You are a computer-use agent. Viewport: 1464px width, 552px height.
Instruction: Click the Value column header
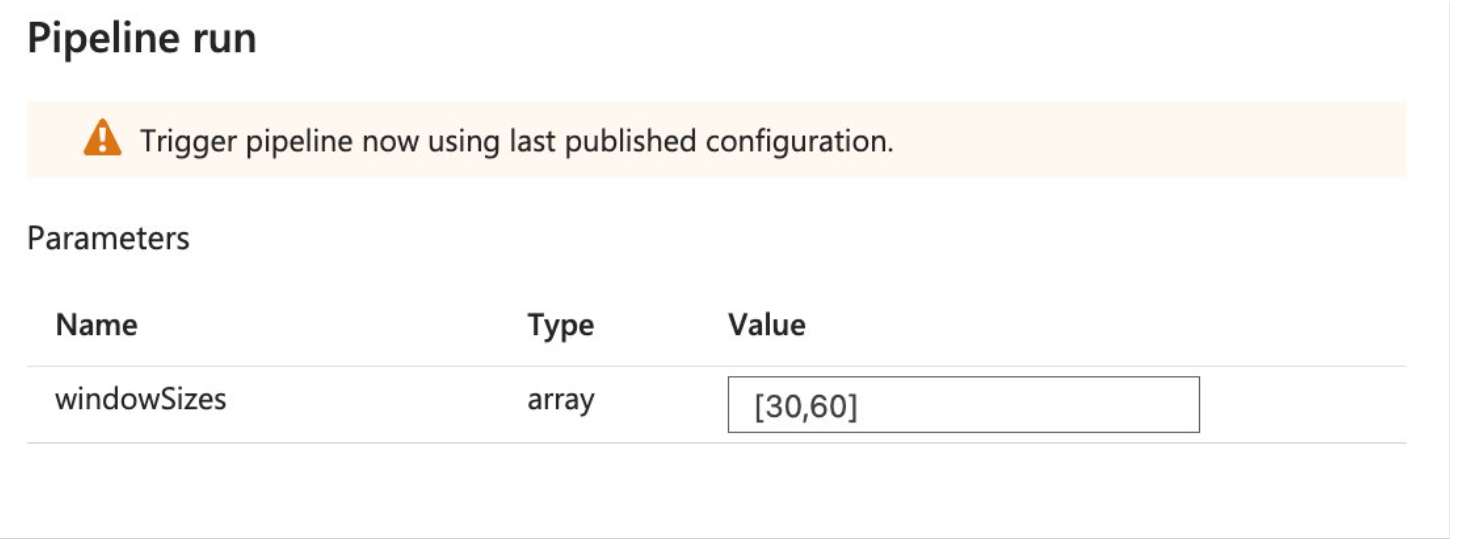766,325
